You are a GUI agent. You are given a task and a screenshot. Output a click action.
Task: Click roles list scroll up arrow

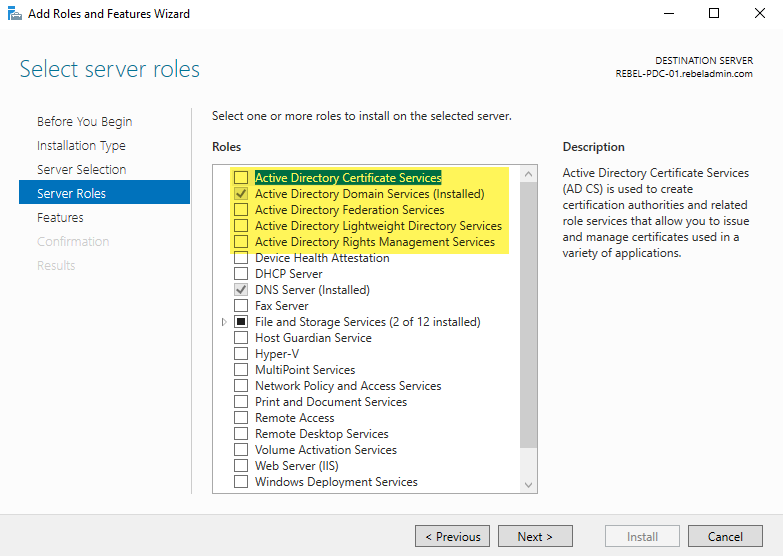tap(528, 174)
